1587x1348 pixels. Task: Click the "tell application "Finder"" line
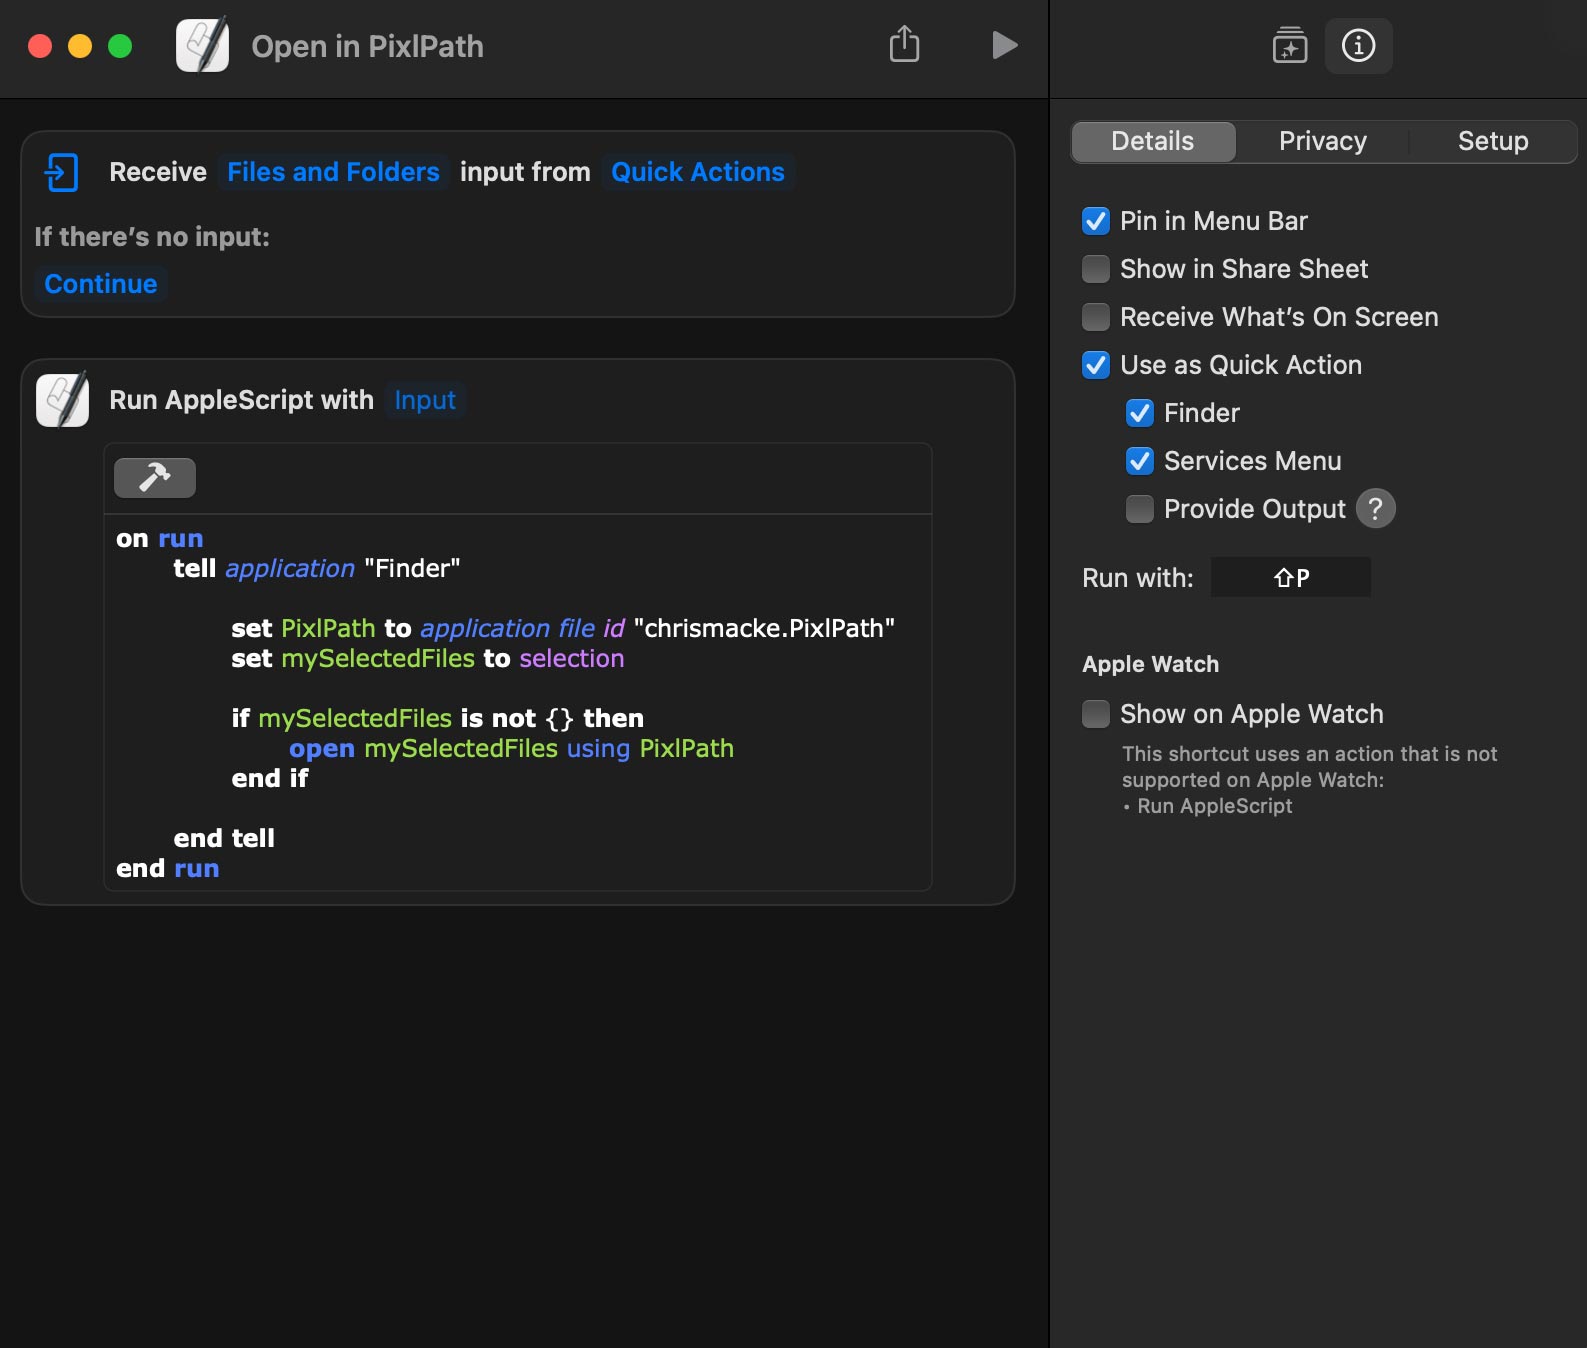tap(316, 568)
